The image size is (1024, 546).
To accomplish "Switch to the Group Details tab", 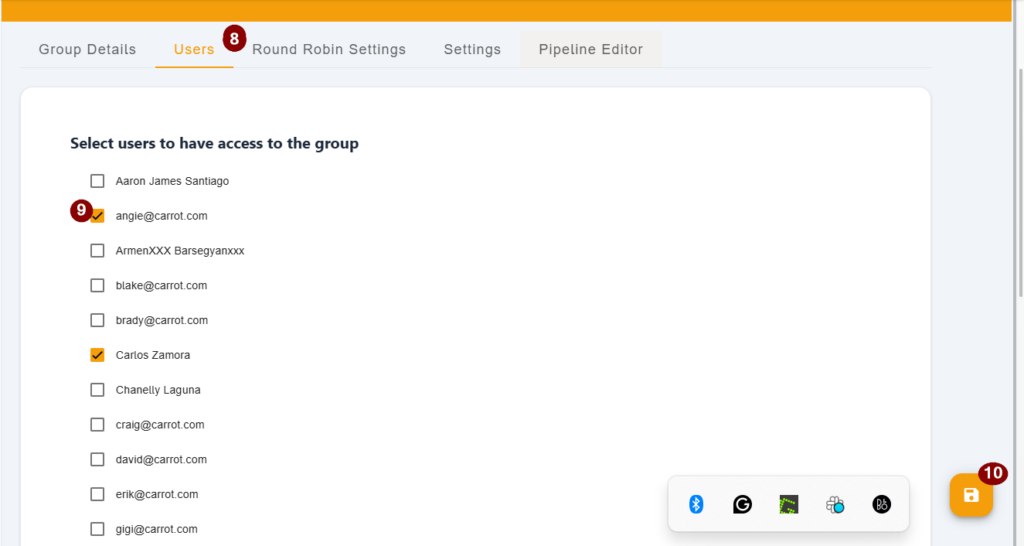I will coord(88,50).
